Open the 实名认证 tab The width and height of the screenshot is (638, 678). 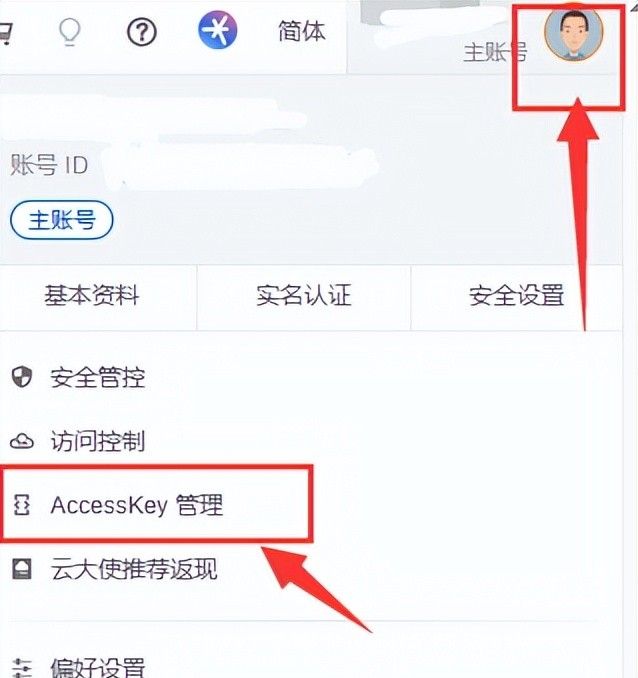[x=304, y=297]
